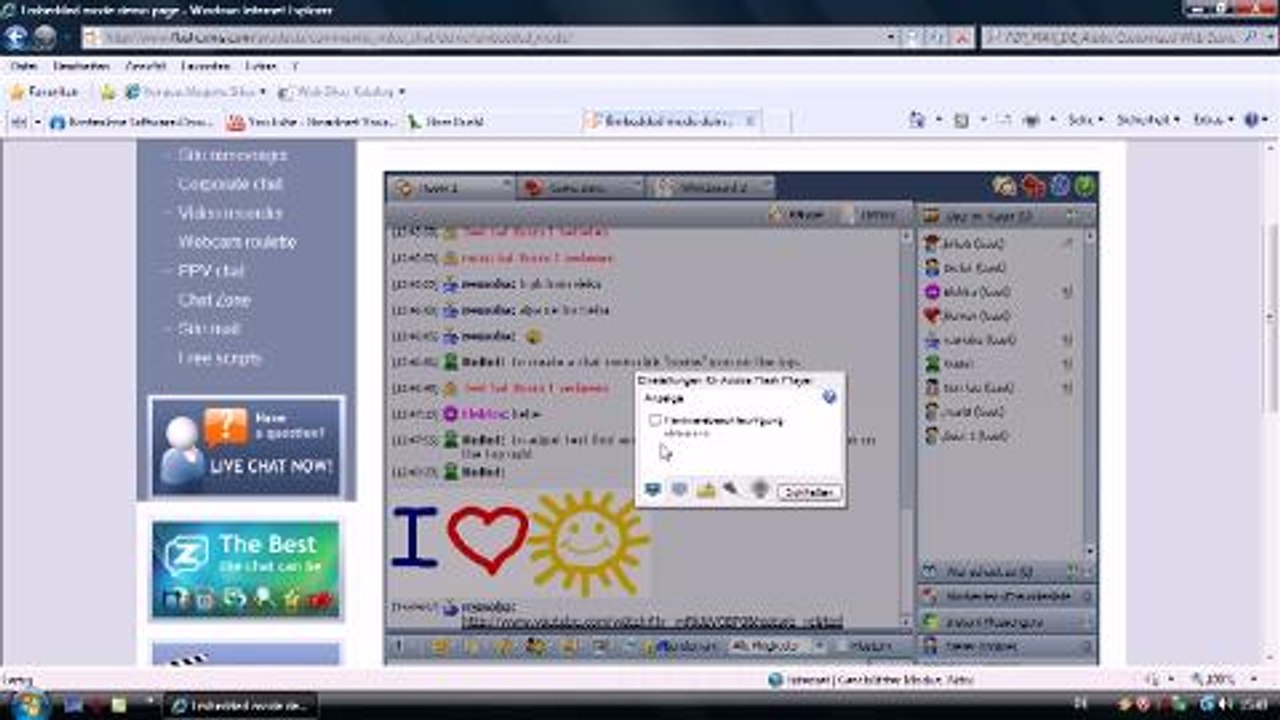This screenshot has width=1280, height=720.
Task: Click the Favoriten star button
Action: tap(44, 92)
